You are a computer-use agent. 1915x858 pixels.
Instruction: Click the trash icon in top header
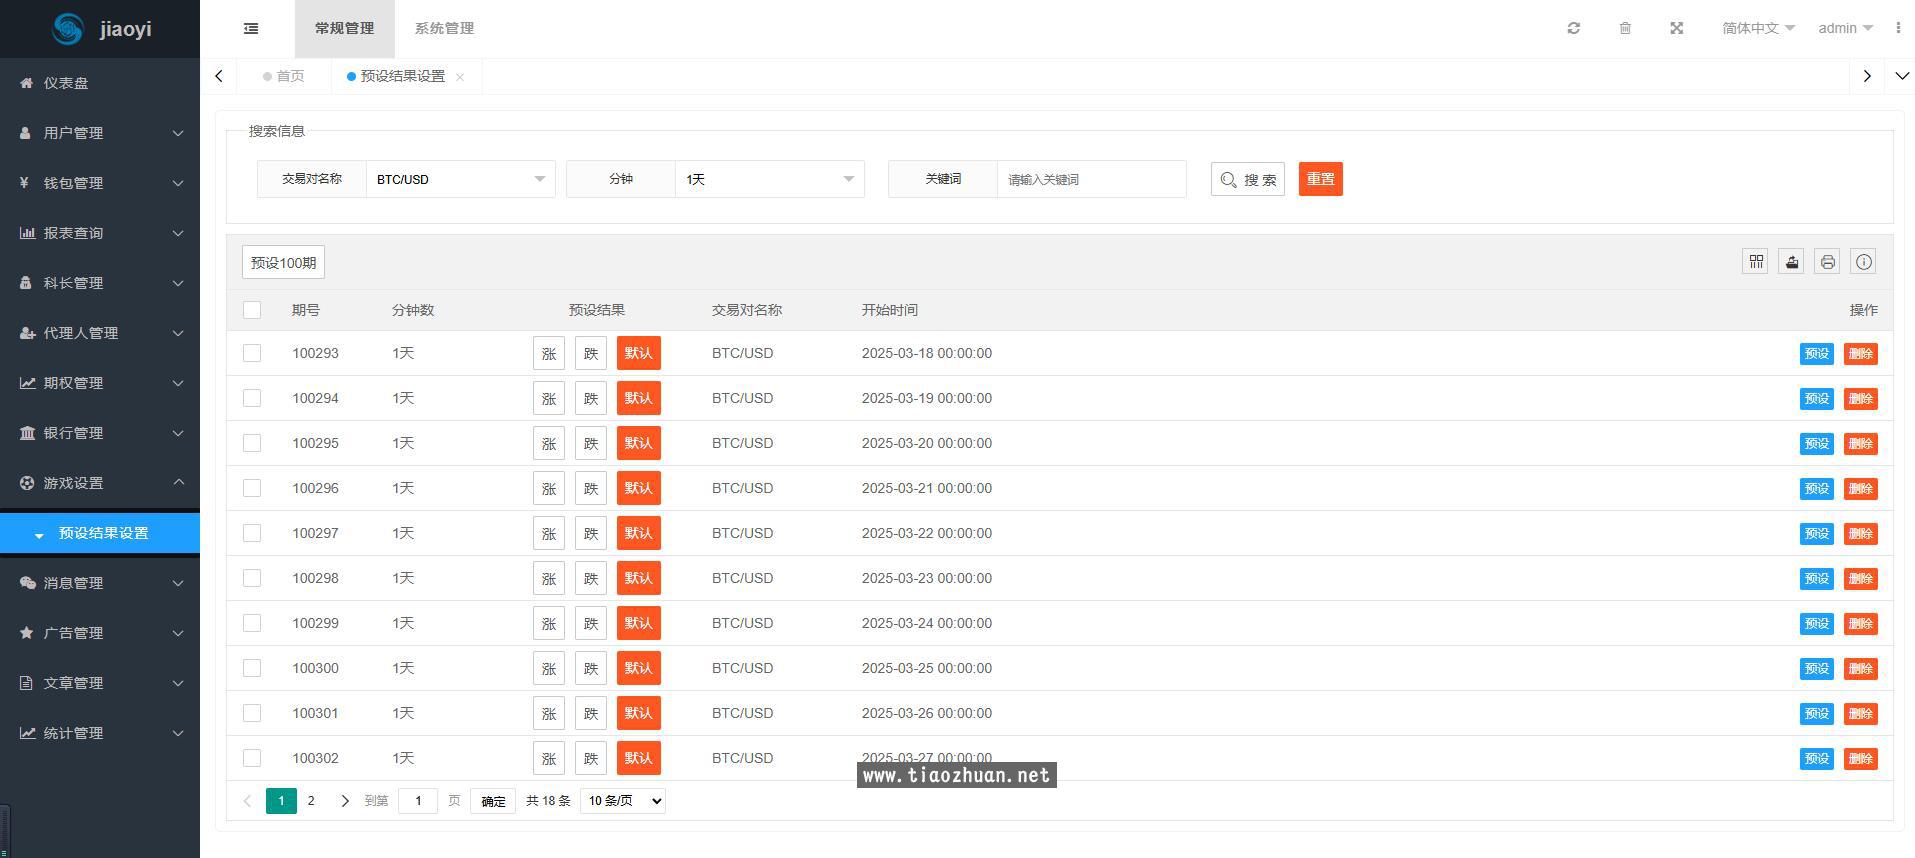(1625, 28)
